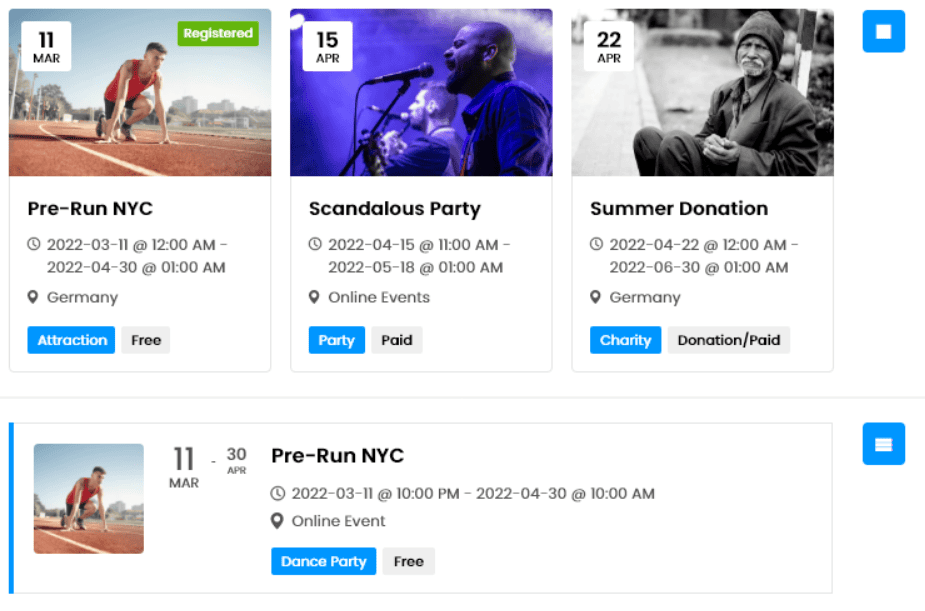Open the Dance Party category tag
This screenshot has width=925, height=611.
(323, 561)
